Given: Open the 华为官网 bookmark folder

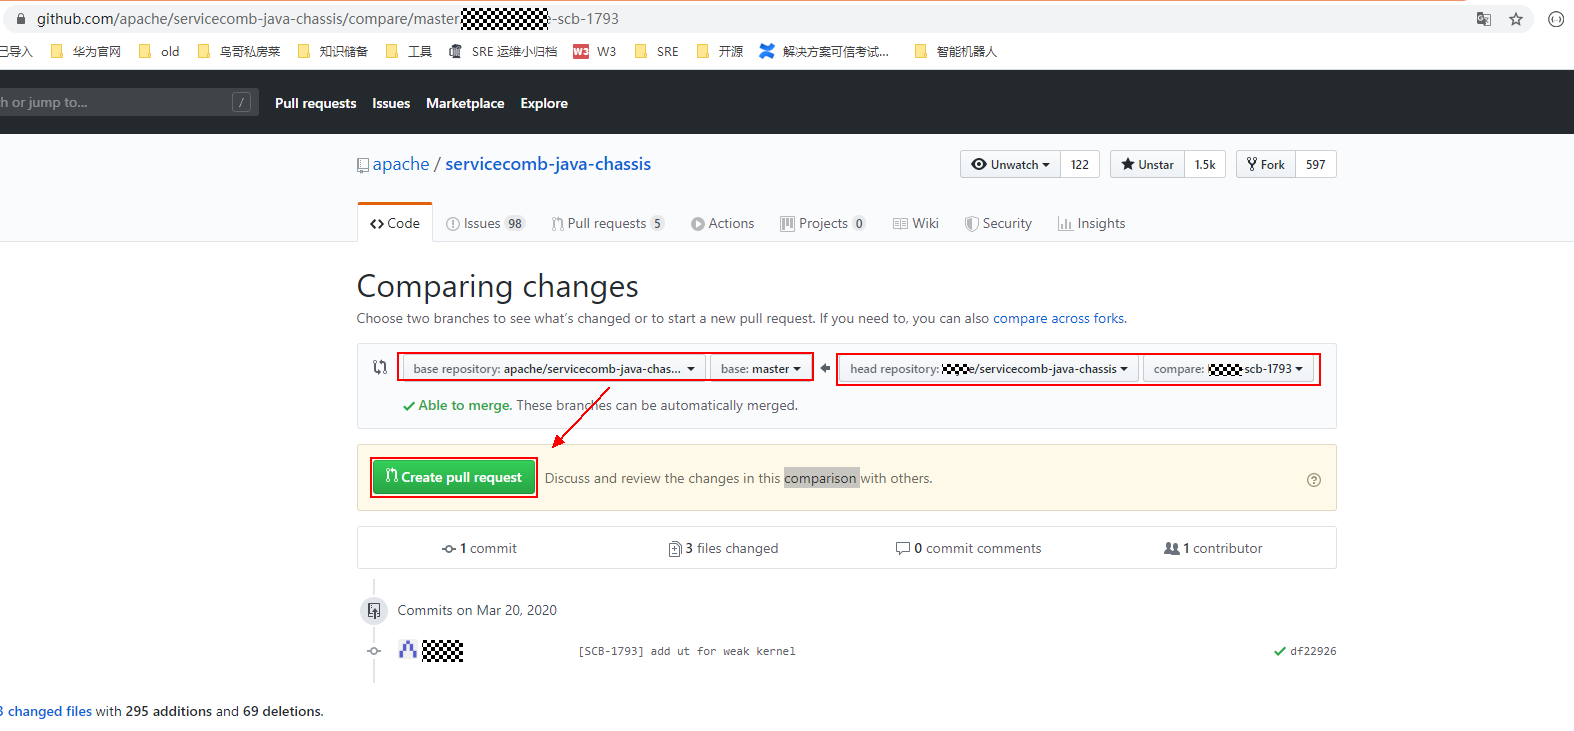Looking at the screenshot, I should 85,51.
